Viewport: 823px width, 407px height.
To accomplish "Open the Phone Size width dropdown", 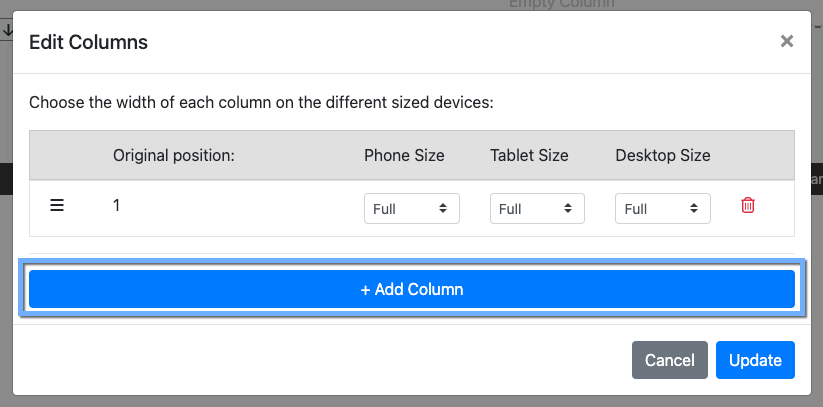I will click(x=411, y=209).
